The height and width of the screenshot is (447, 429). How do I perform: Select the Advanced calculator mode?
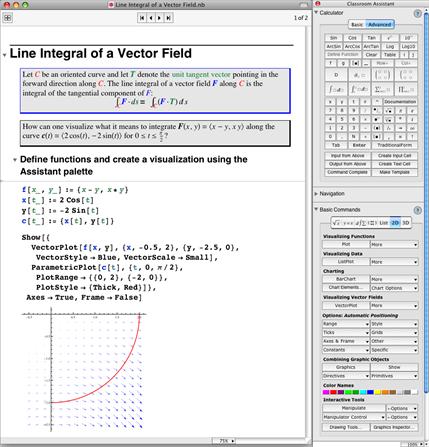point(380,25)
